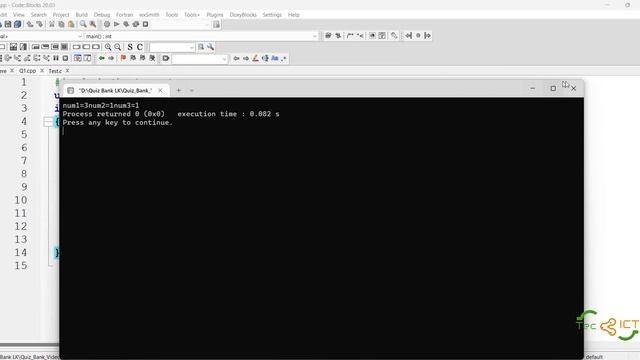The image size is (640, 360).
Task: Click the Copy icon in the toolbar
Action: 61,24
